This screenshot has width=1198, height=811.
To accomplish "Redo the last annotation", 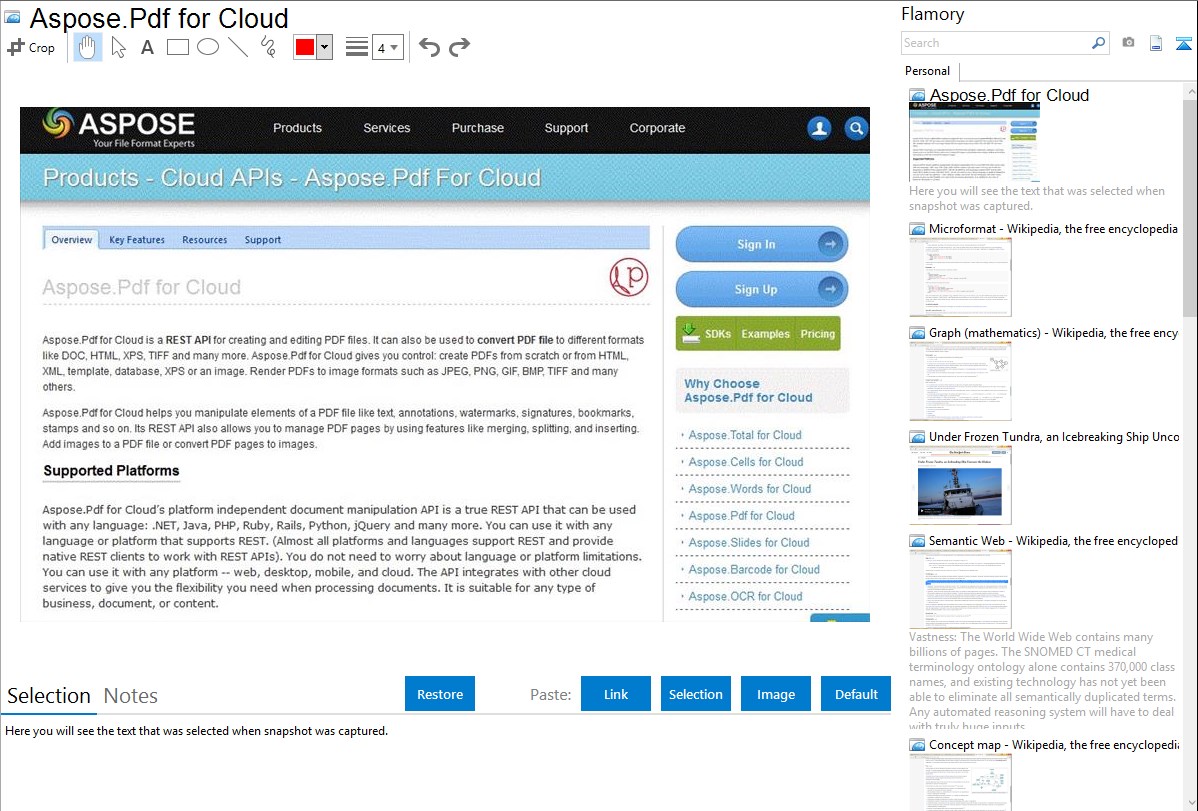I will (459, 47).
